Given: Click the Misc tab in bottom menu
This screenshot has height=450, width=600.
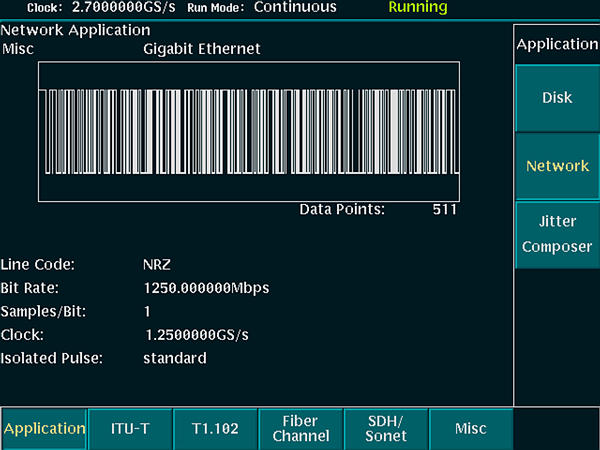Looking at the screenshot, I should coord(470,428).
